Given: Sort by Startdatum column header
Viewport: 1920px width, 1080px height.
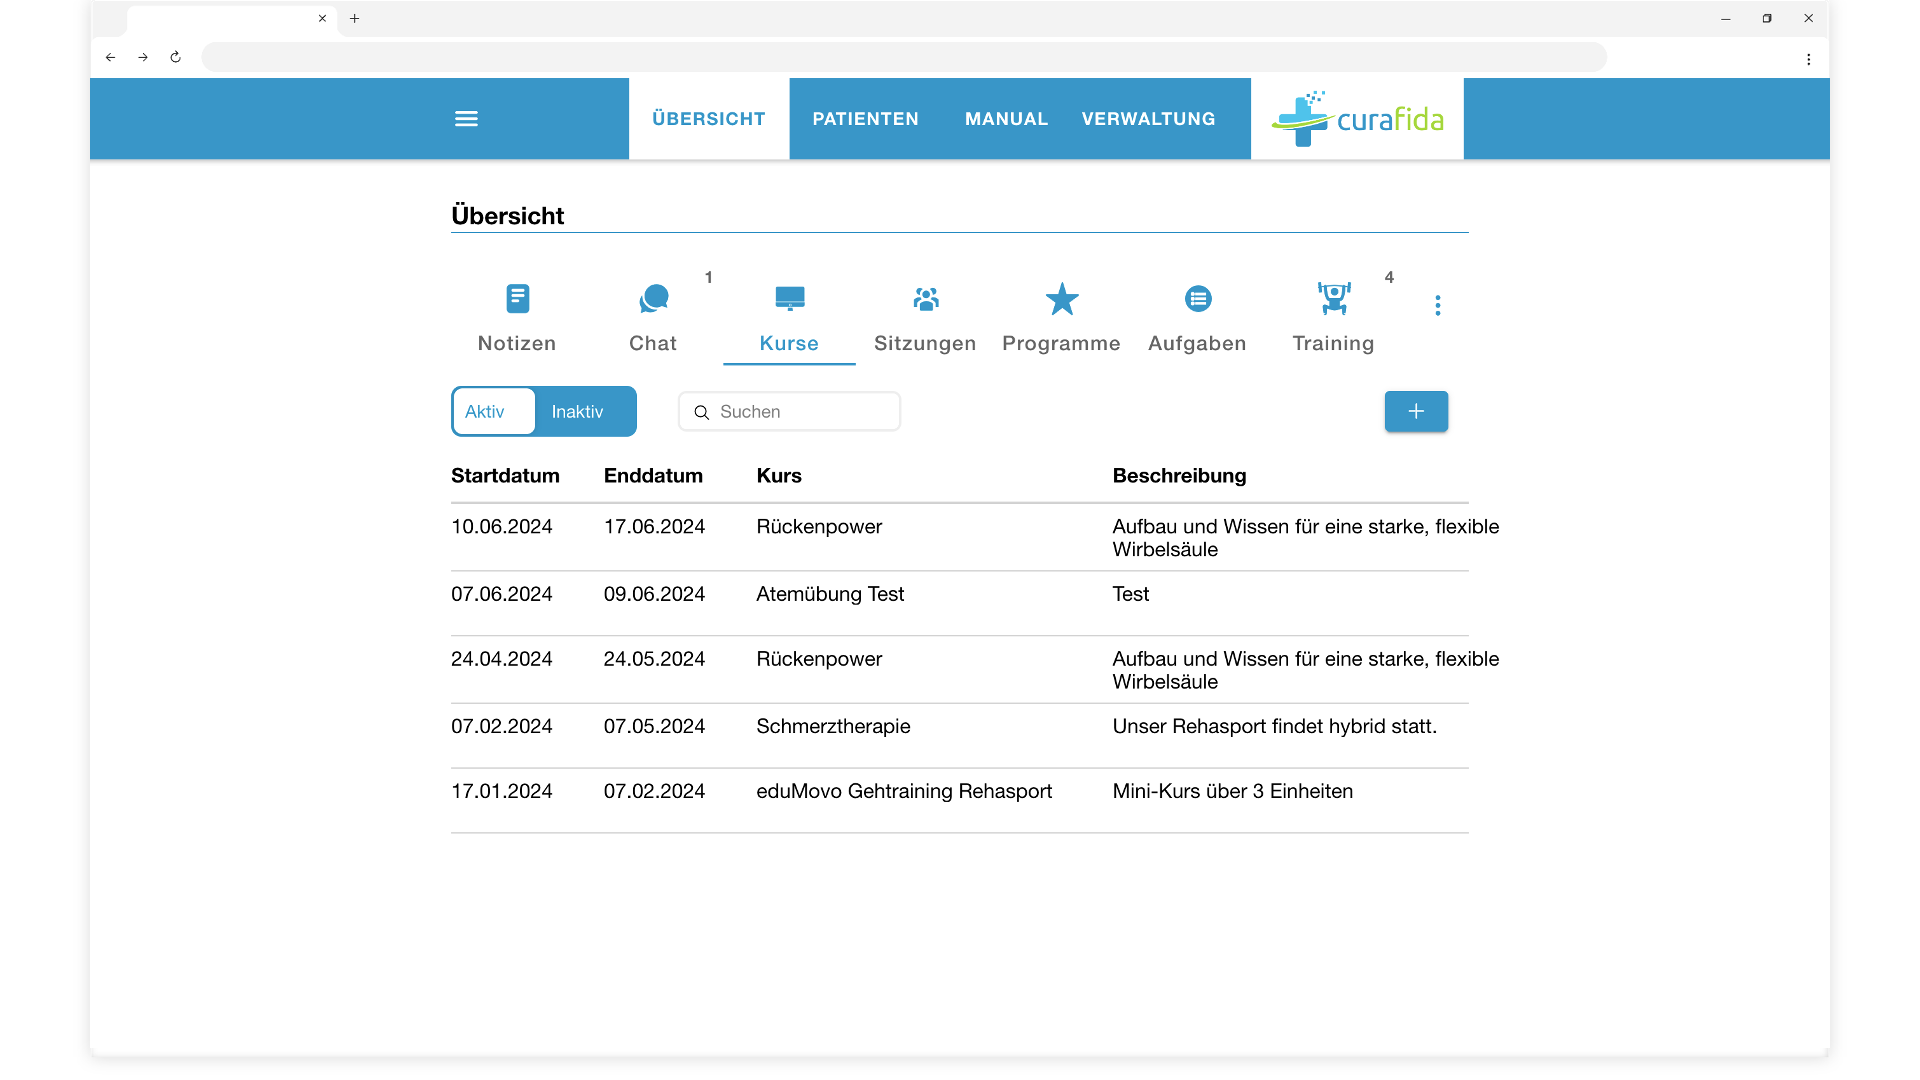Looking at the screenshot, I should [505, 476].
